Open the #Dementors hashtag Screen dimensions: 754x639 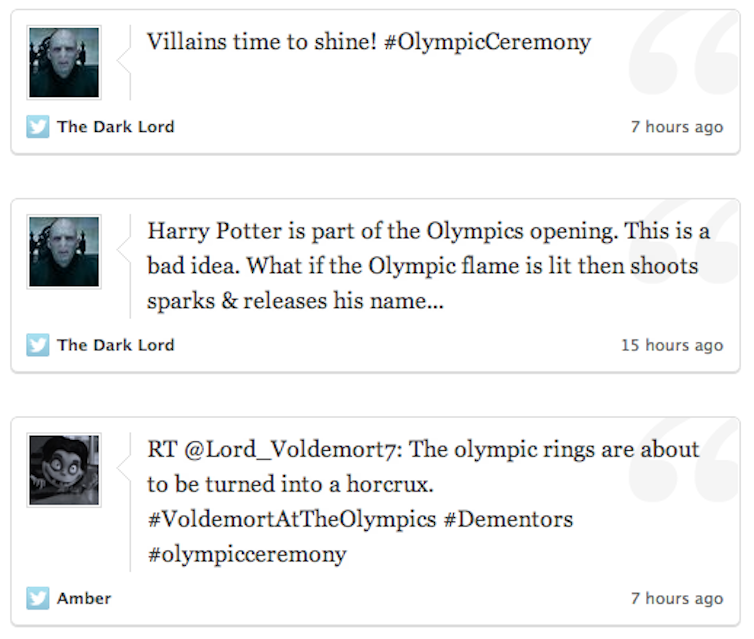pyautogui.click(x=508, y=520)
